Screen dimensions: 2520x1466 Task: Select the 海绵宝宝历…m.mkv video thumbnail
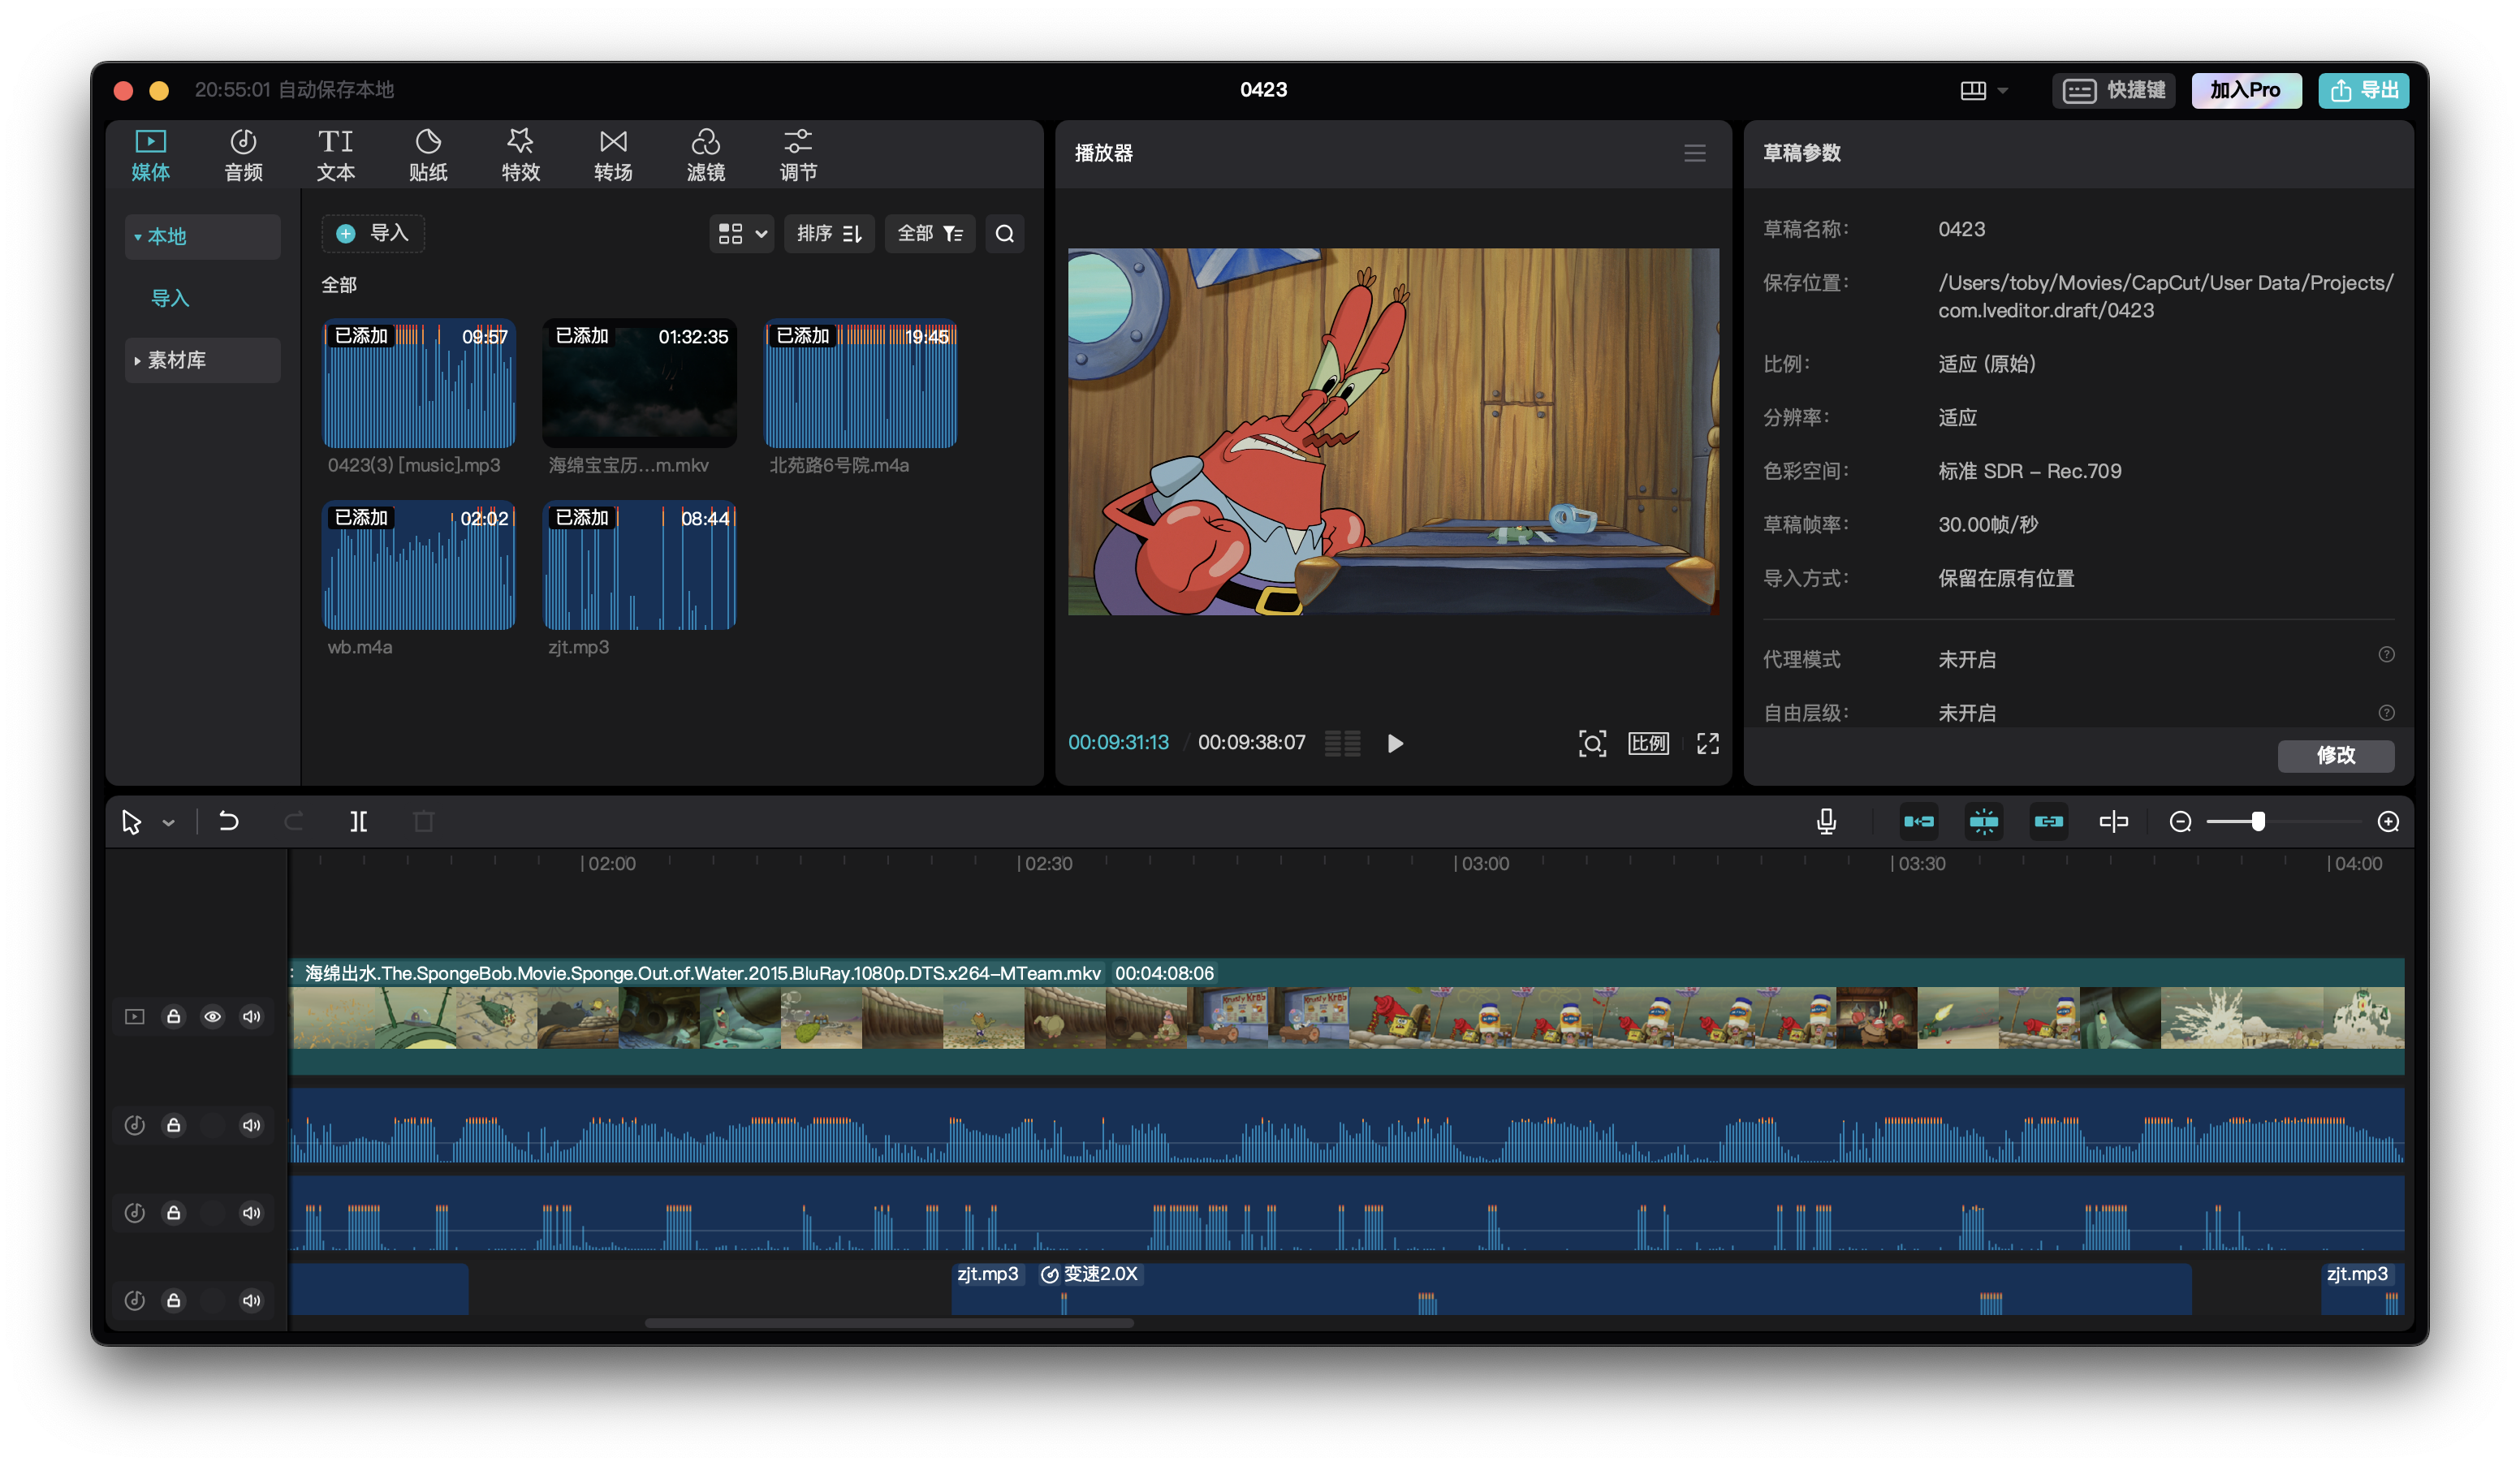[640, 383]
